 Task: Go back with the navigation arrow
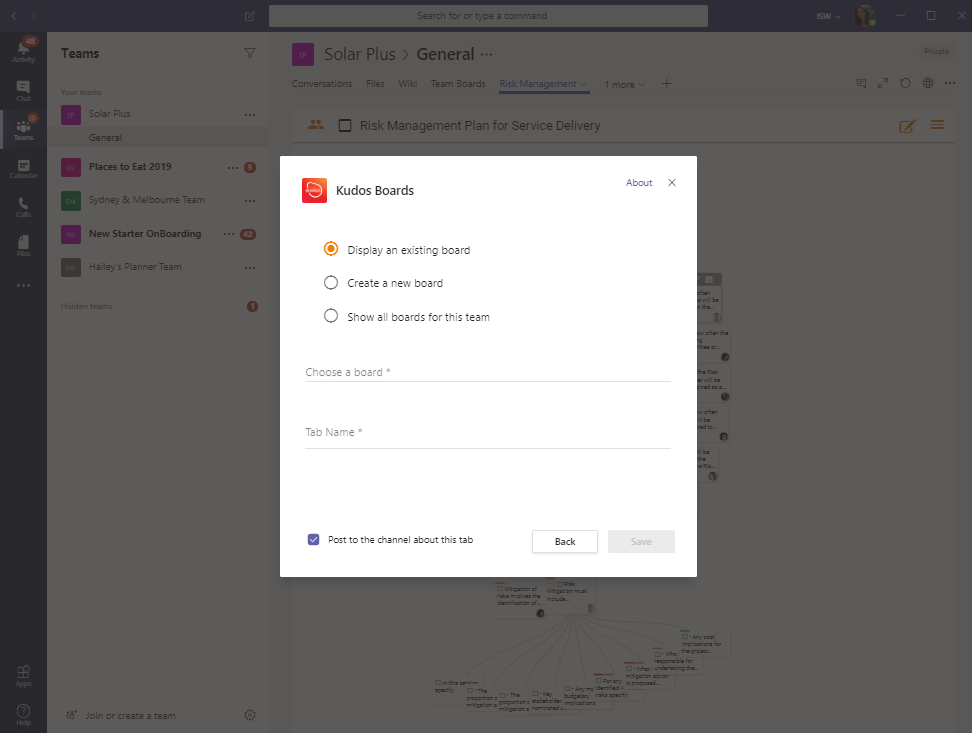click(14, 16)
